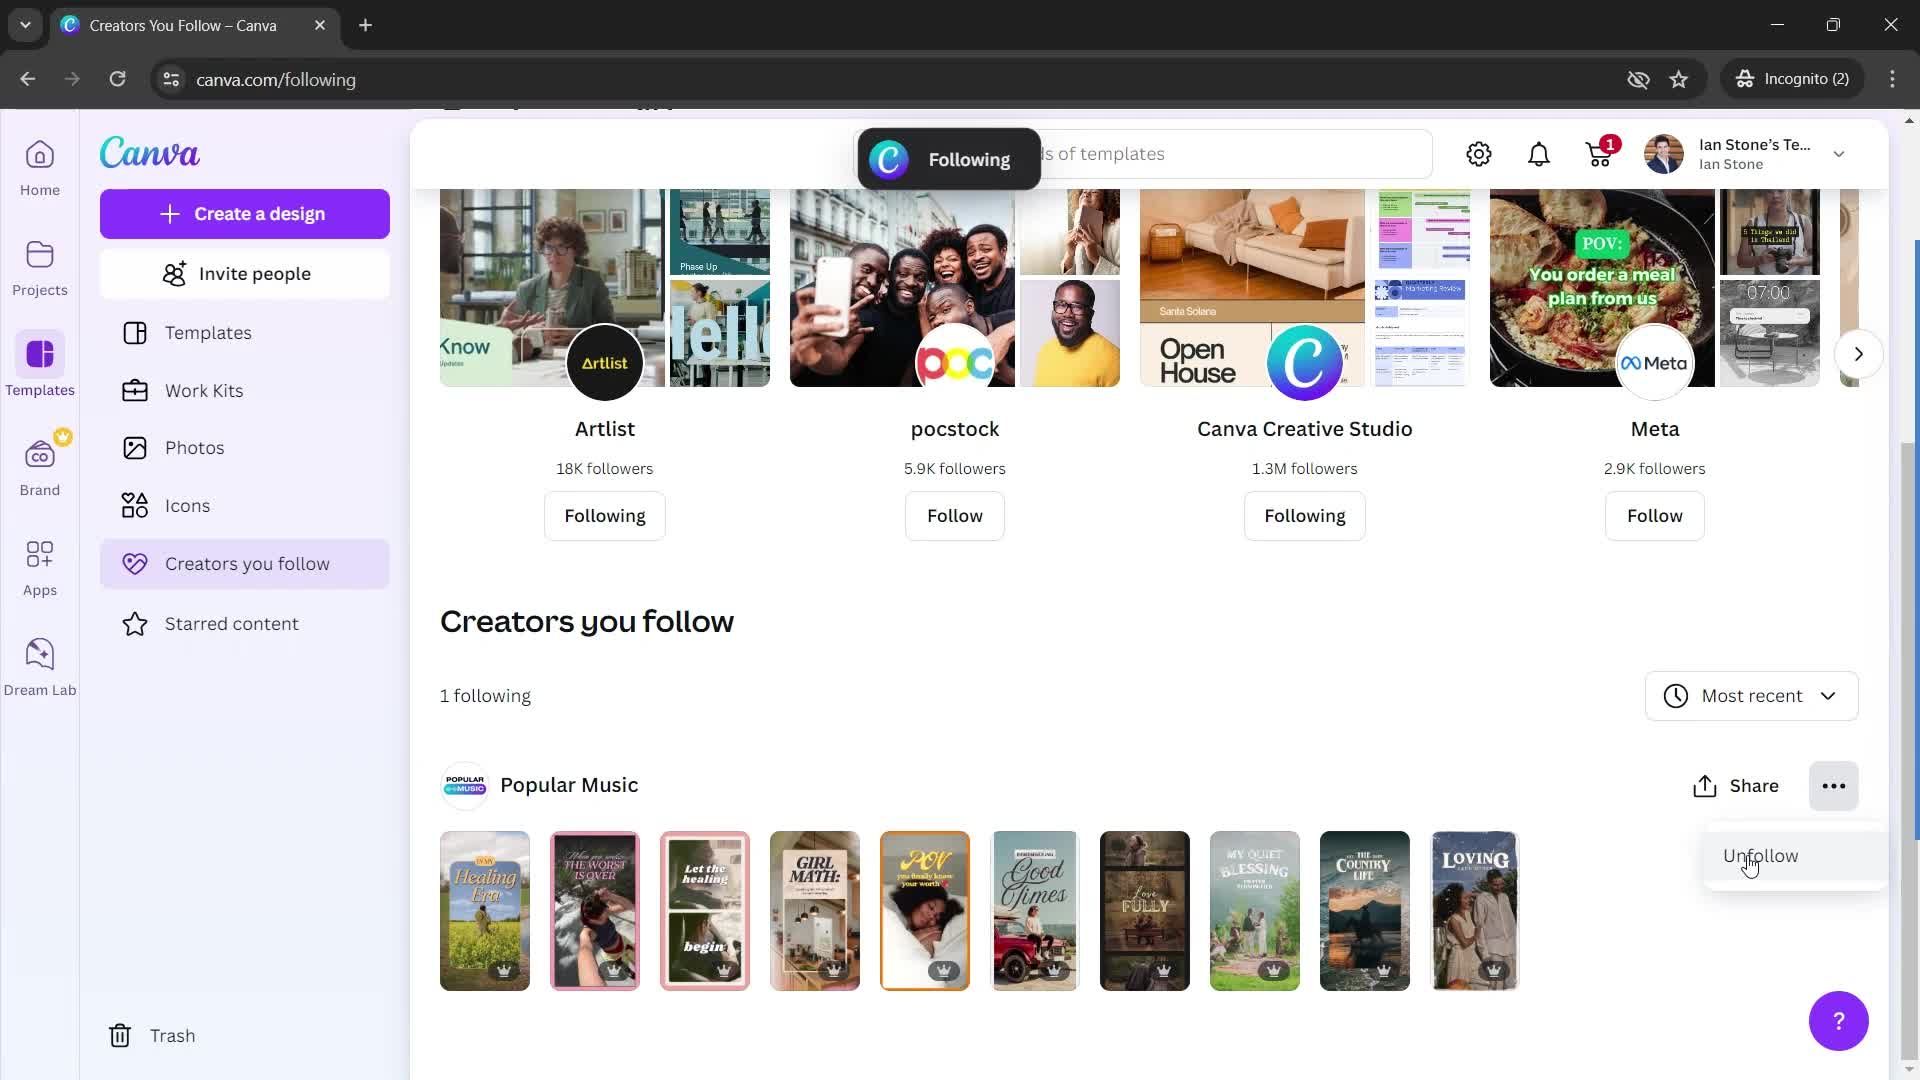This screenshot has width=1920, height=1080.
Task: Expand the account menu for Ian Stone
Action: point(1840,154)
